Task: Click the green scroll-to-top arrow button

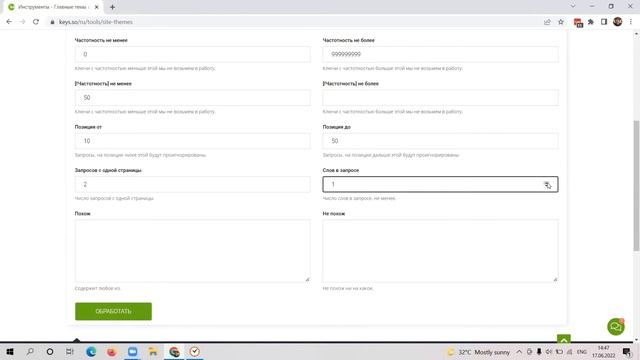Action: pyautogui.click(x=564, y=339)
